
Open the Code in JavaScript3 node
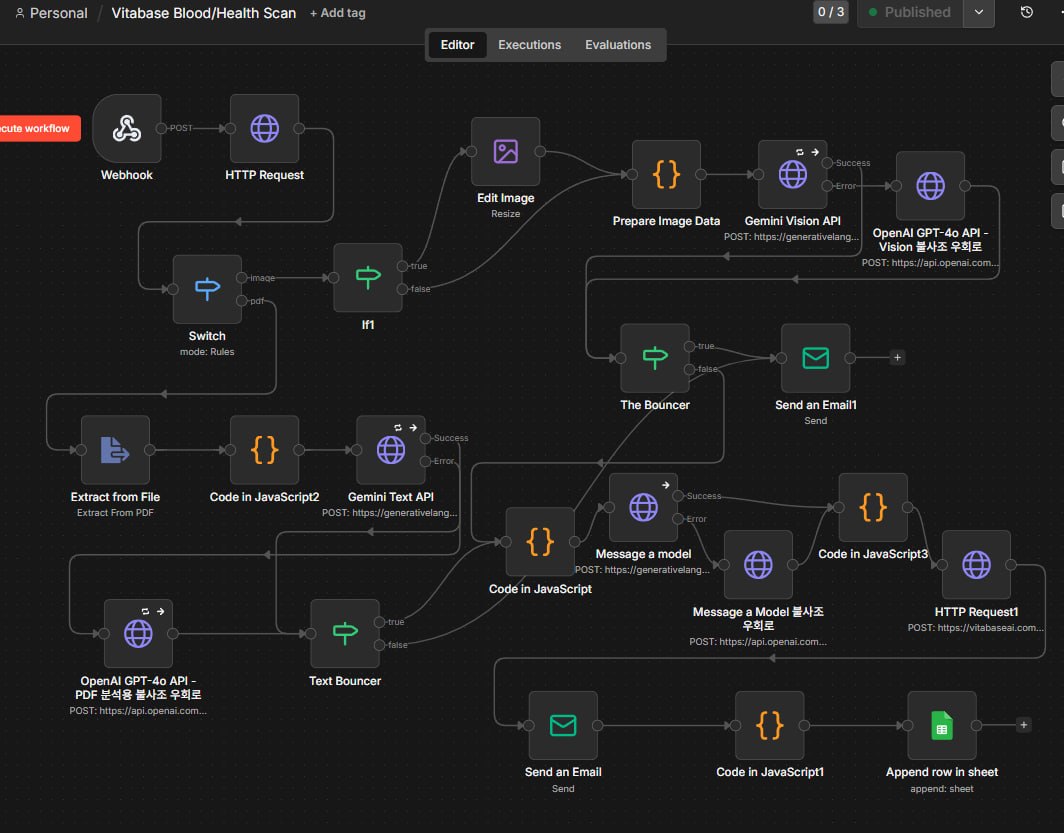[x=873, y=507]
